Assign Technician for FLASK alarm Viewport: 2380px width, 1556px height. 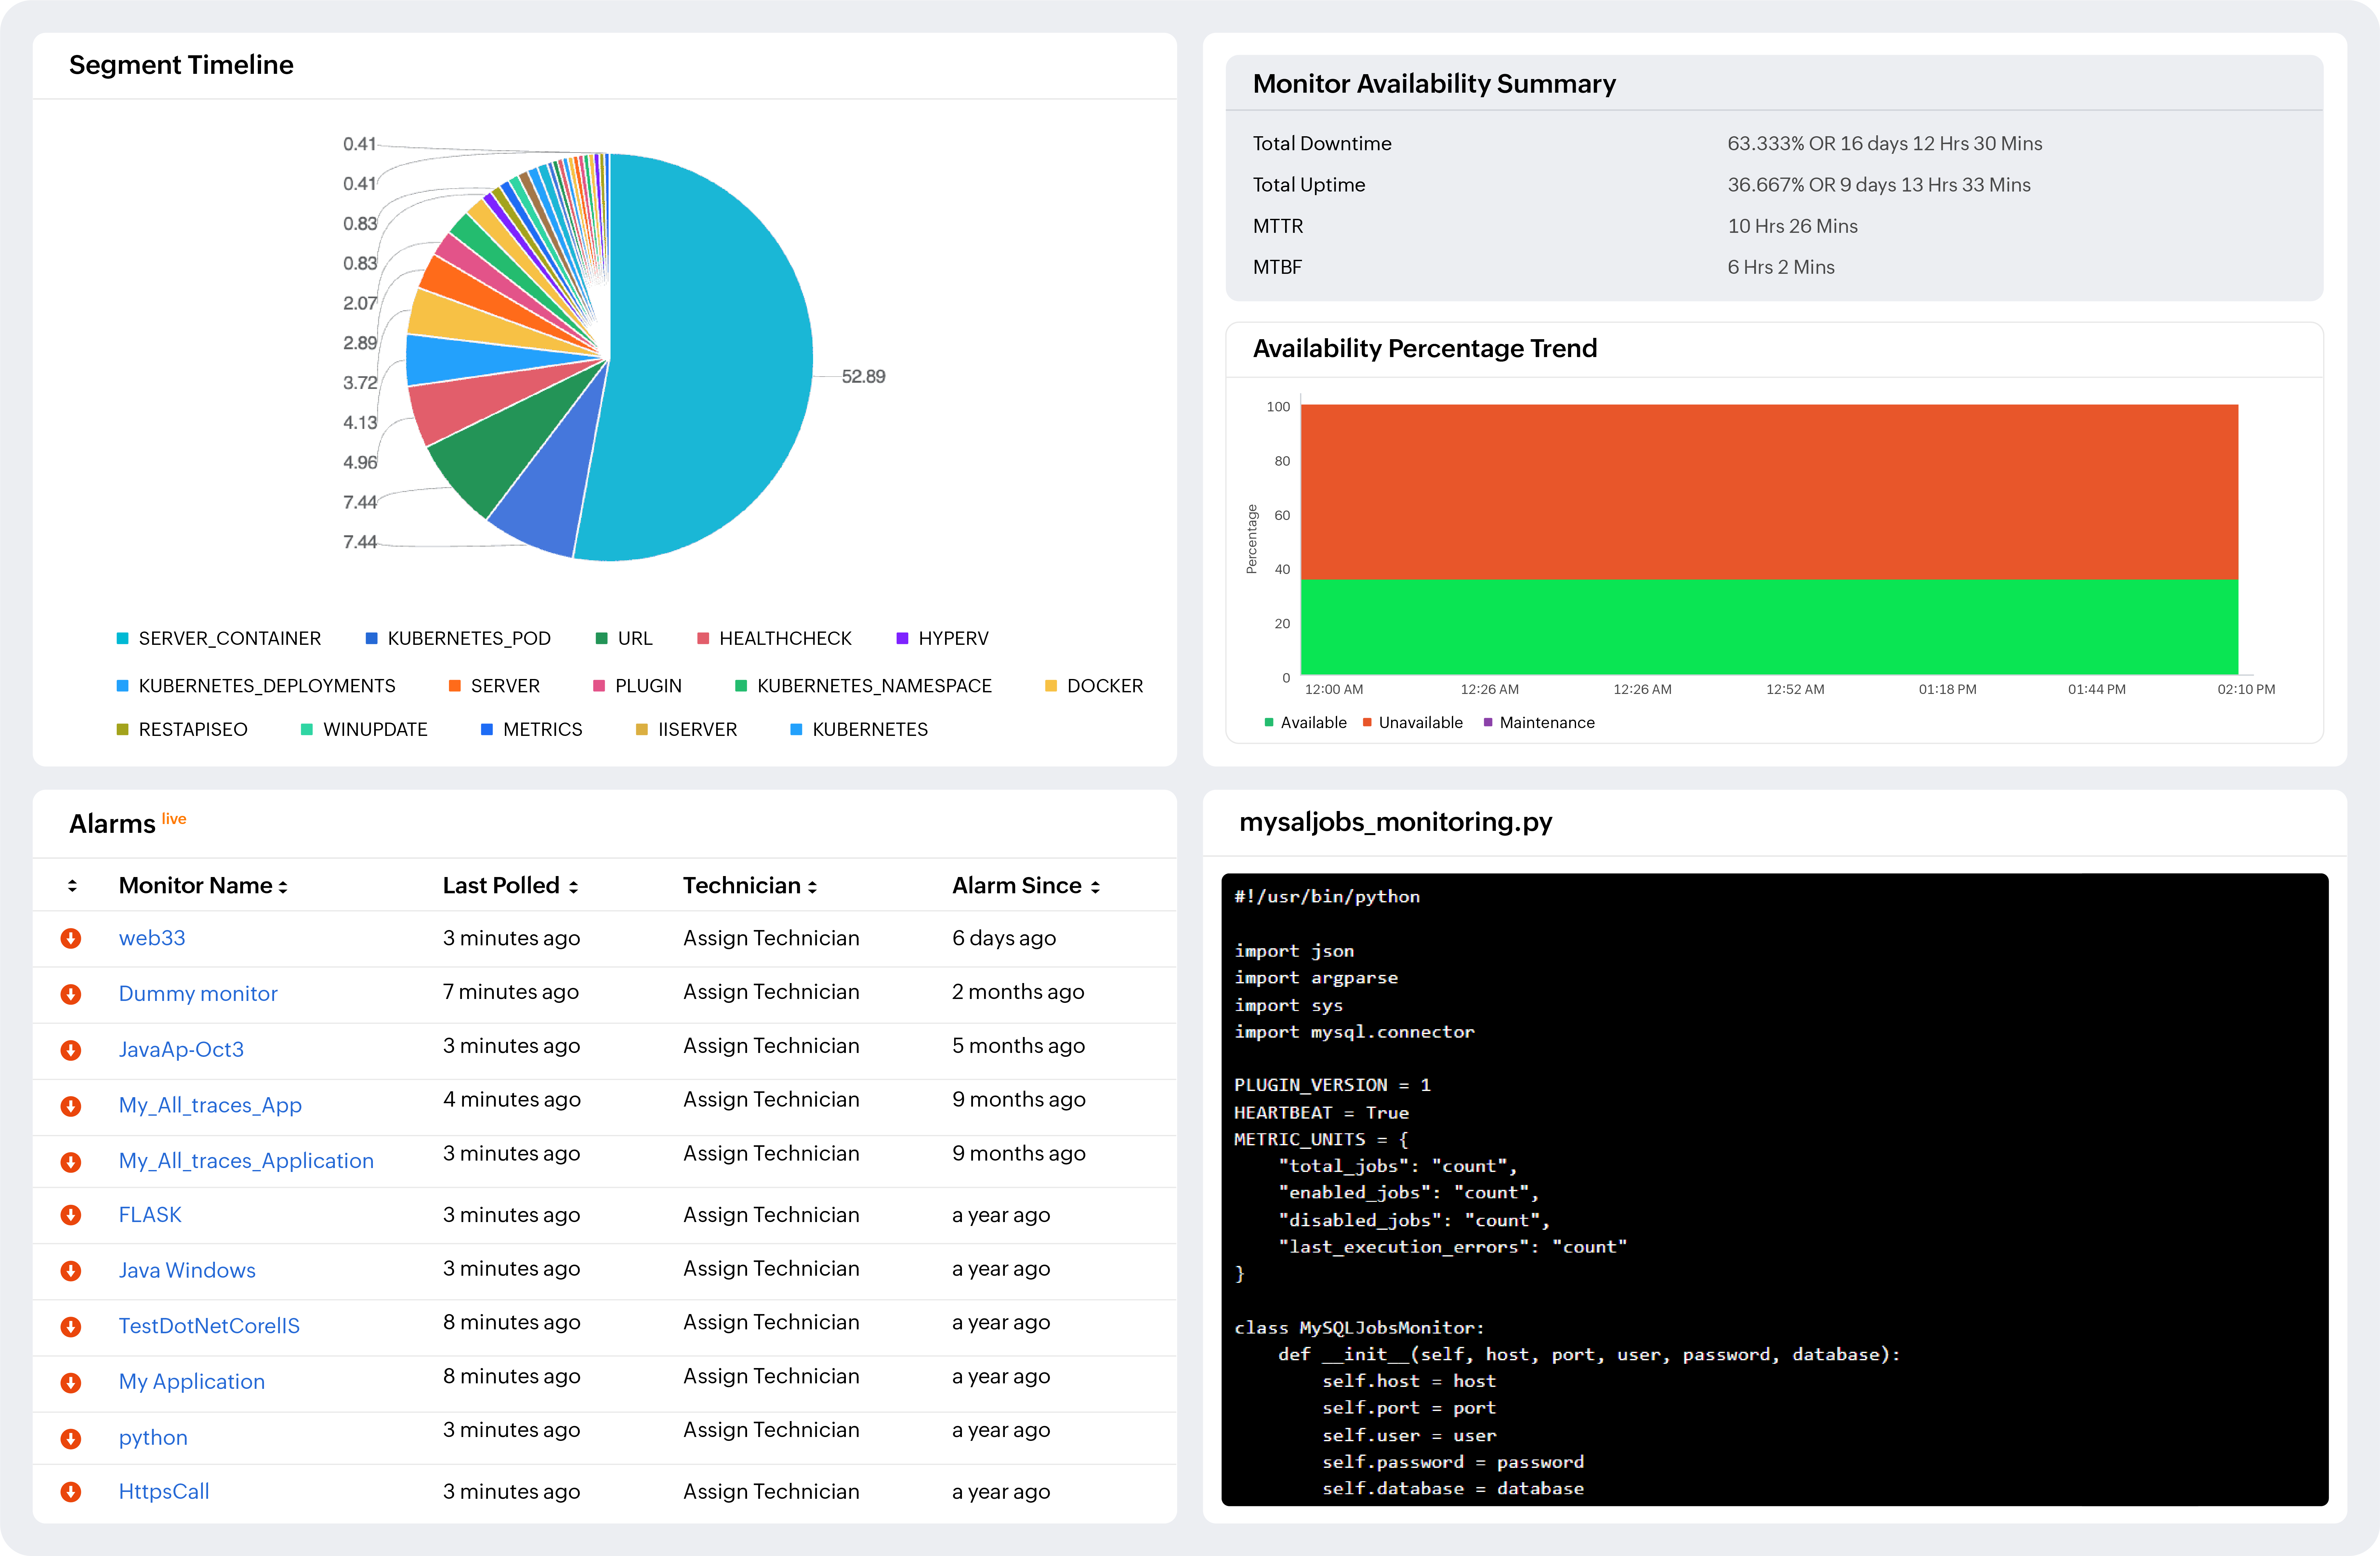(x=771, y=1215)
